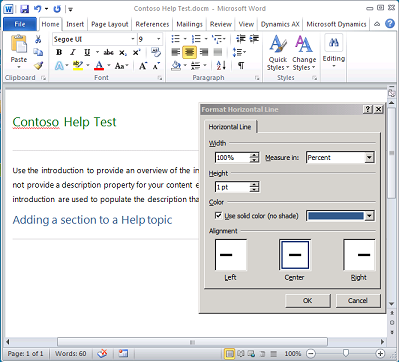Click the Bullets list icon

(x=176, y=39)
